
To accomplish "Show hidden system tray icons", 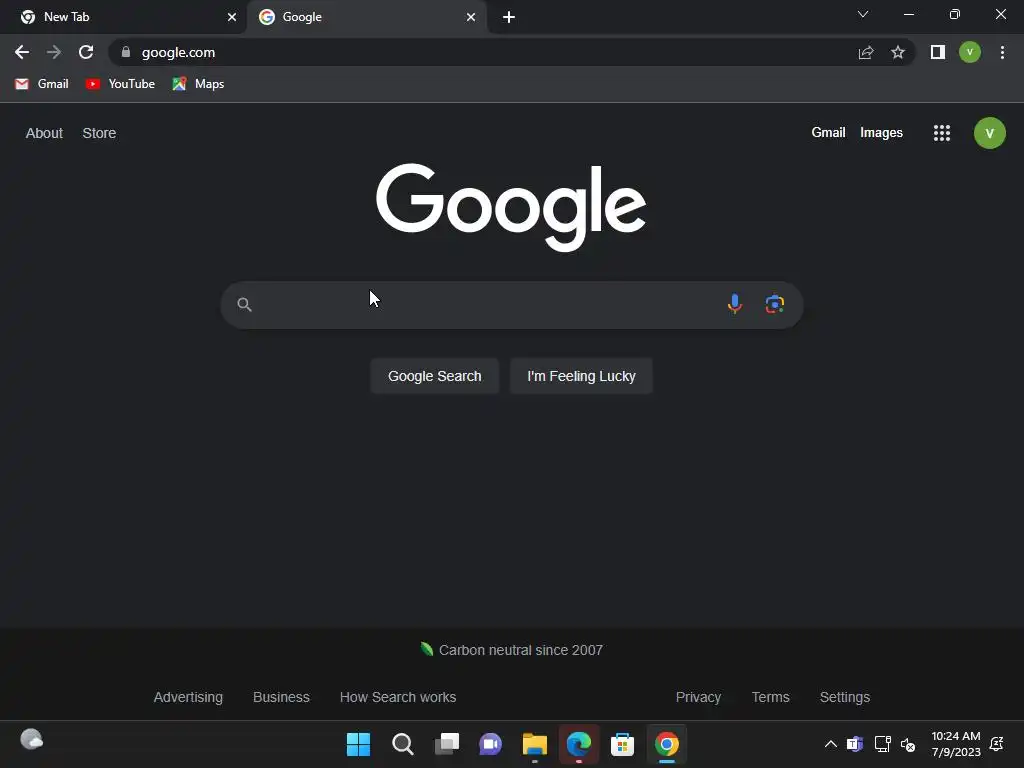I will [831, 744].
